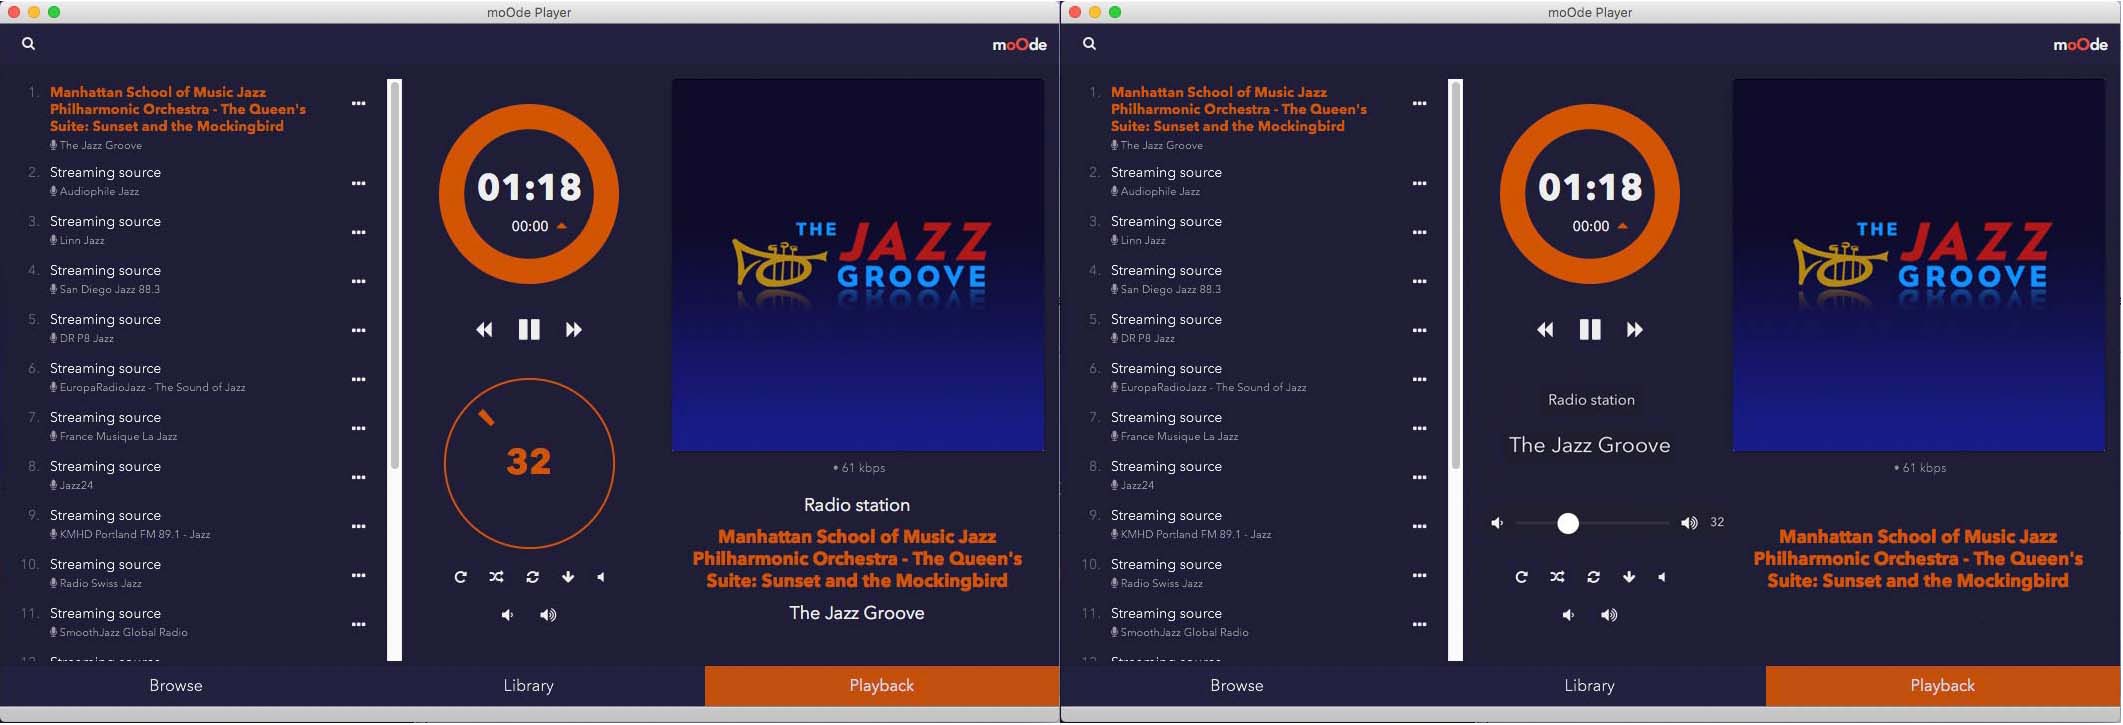The width and height of the screenshot is (2123, 725).
Task: Toggle the two-arrow cycle icon in left window
Action: [x=532, y=577]
